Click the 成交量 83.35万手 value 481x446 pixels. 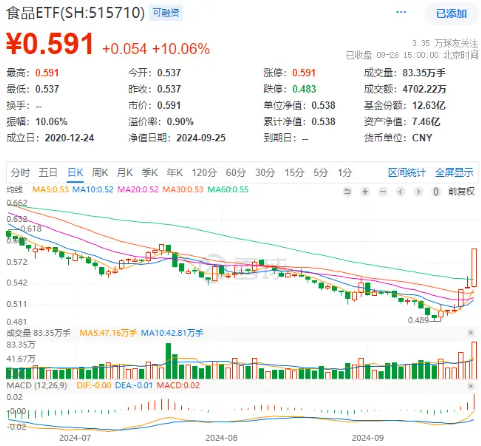424,73
